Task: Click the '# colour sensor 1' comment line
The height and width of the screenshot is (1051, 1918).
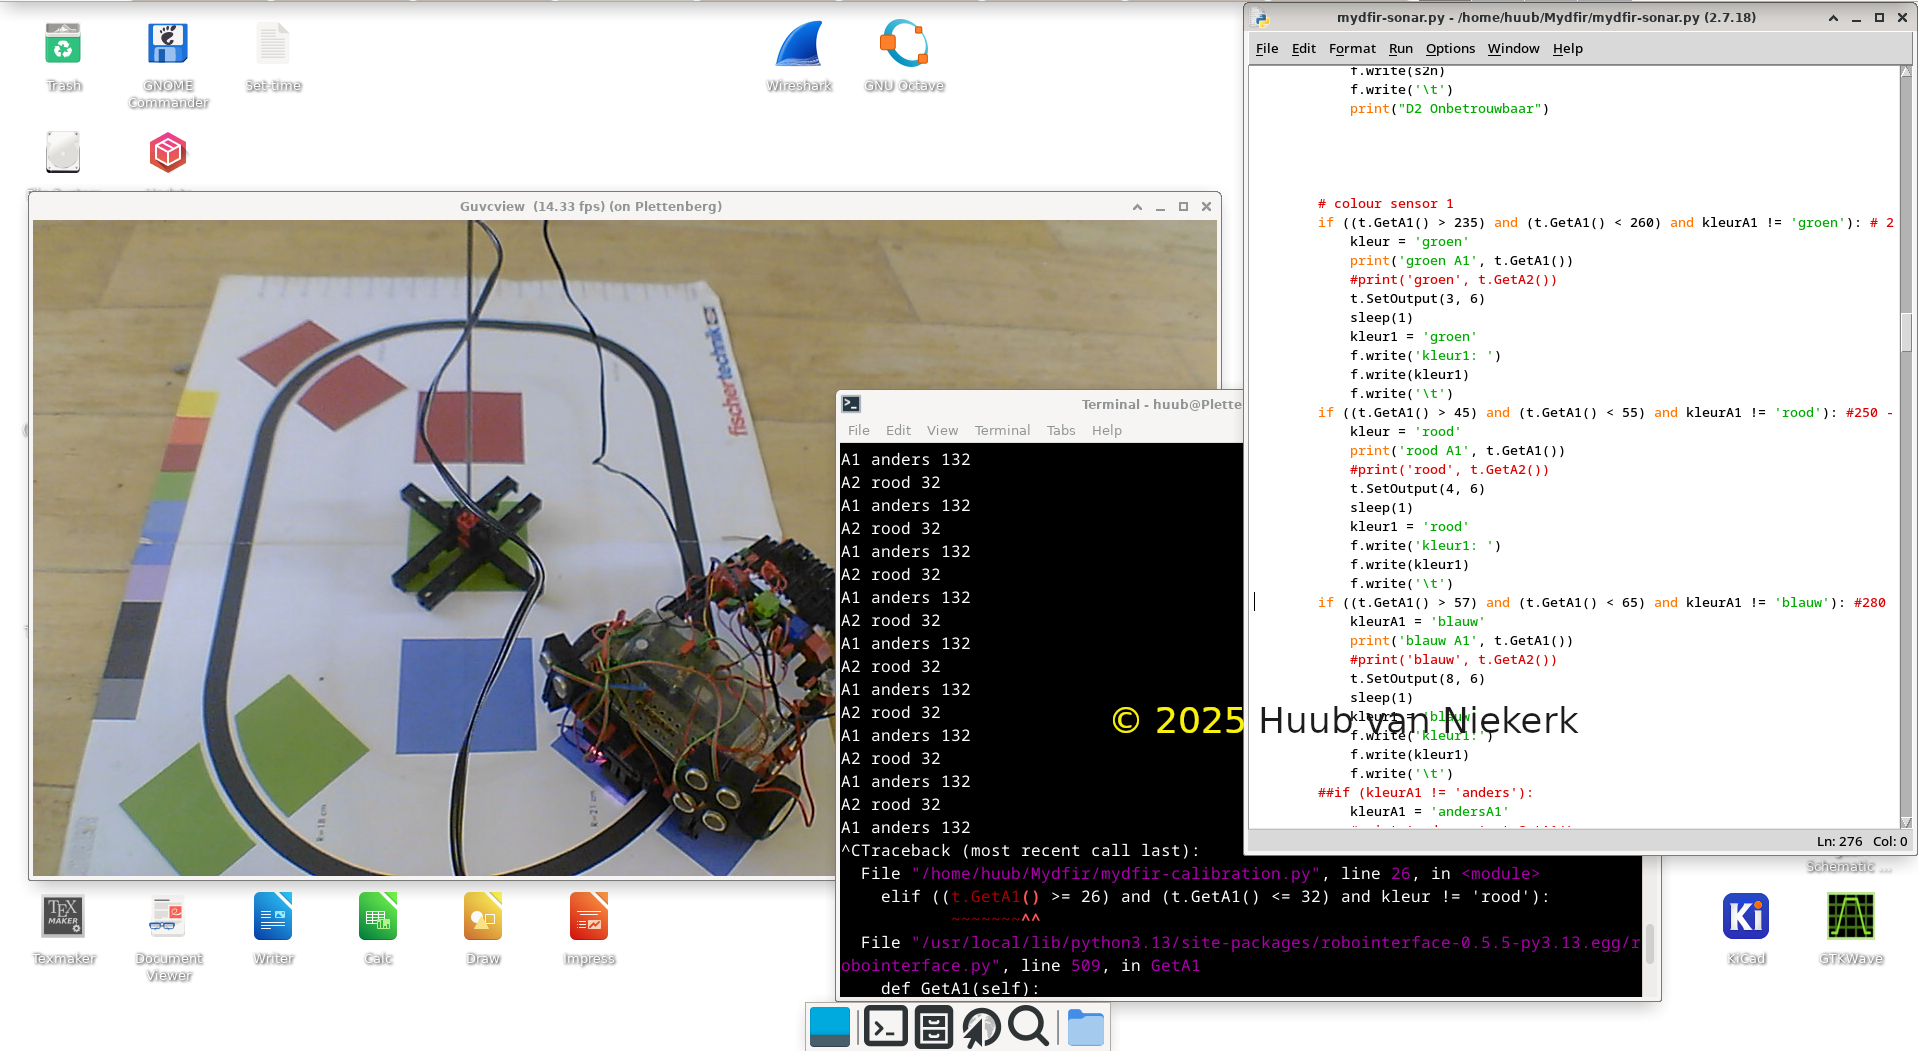Action: coord(1385,204)
